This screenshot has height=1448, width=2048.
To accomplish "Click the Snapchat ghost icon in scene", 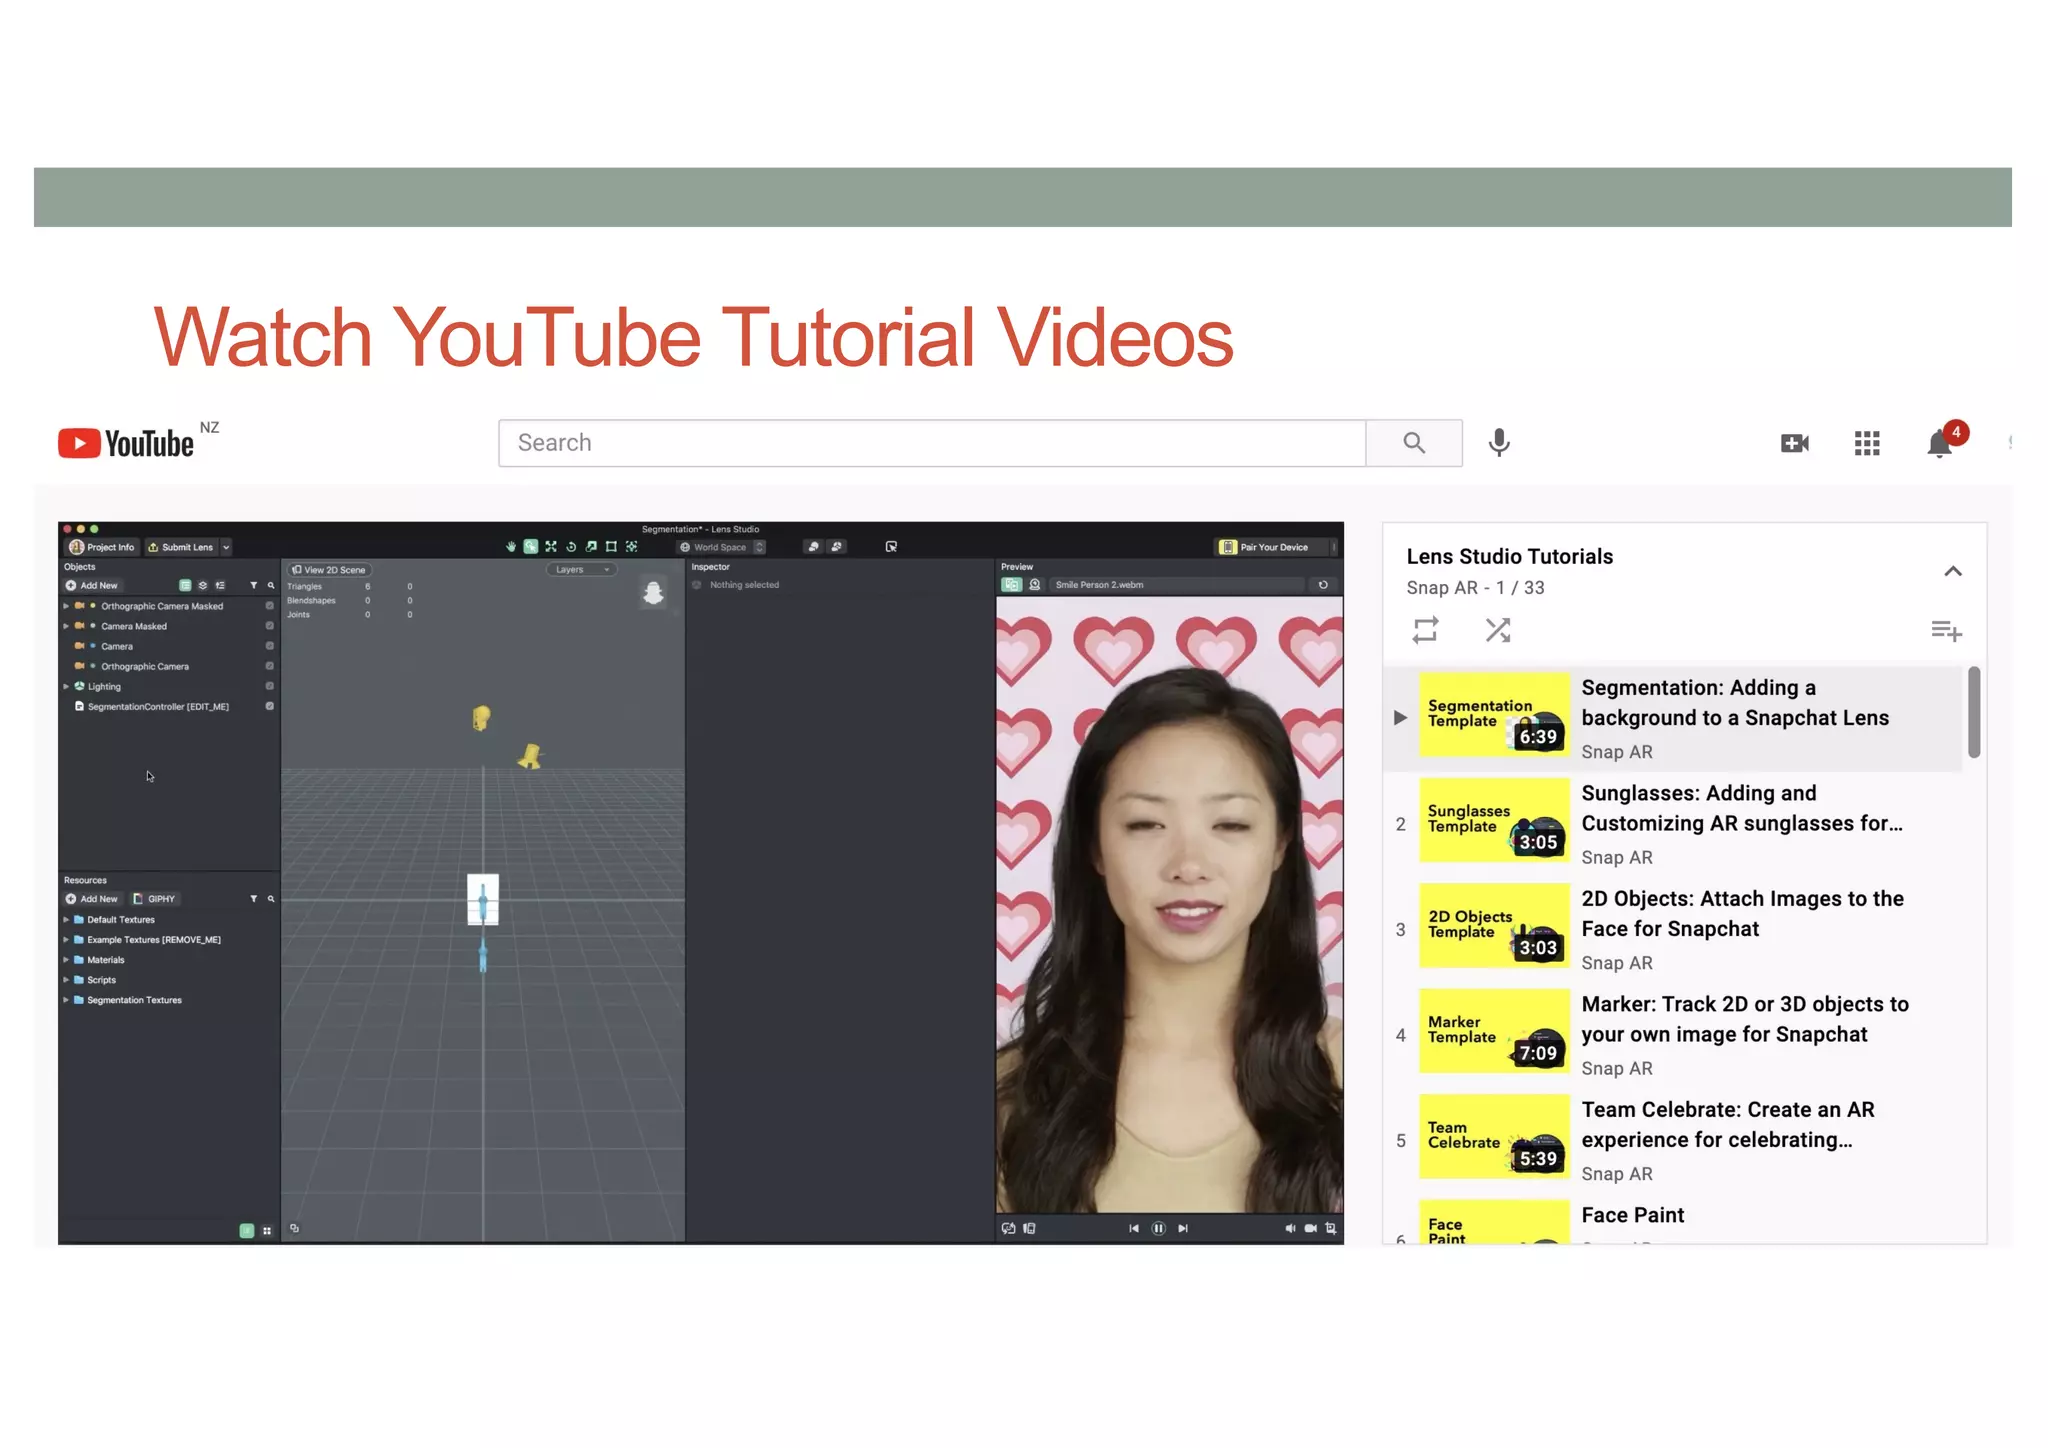I will click(x=653, y=593).
